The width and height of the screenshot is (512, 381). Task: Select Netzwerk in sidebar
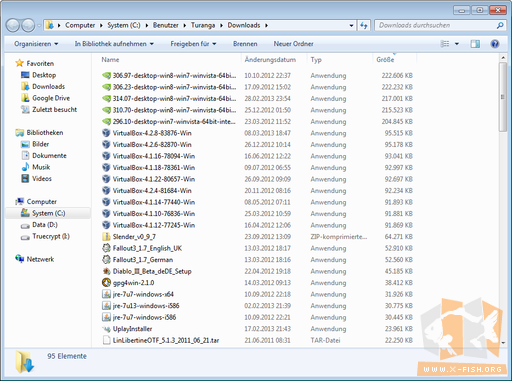[x=40, y=259]
